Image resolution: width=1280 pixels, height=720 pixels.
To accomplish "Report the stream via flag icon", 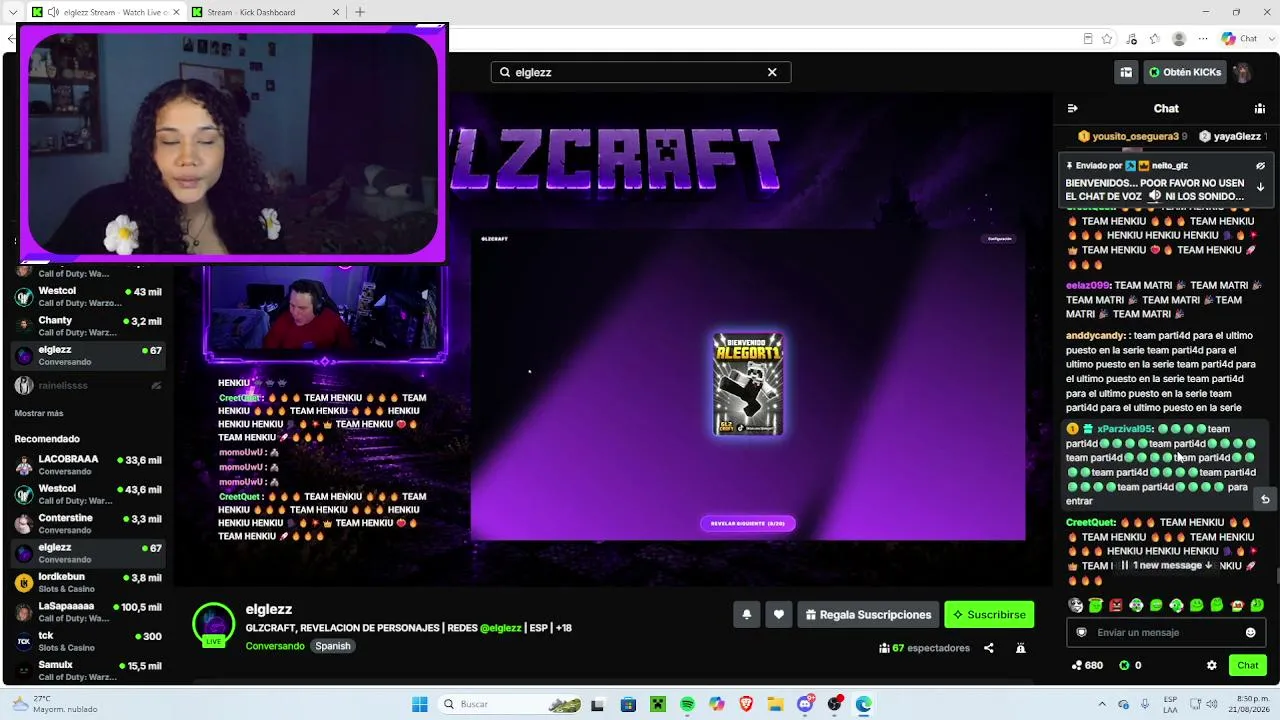I will pyautogui.click(x=1020, y=648).
